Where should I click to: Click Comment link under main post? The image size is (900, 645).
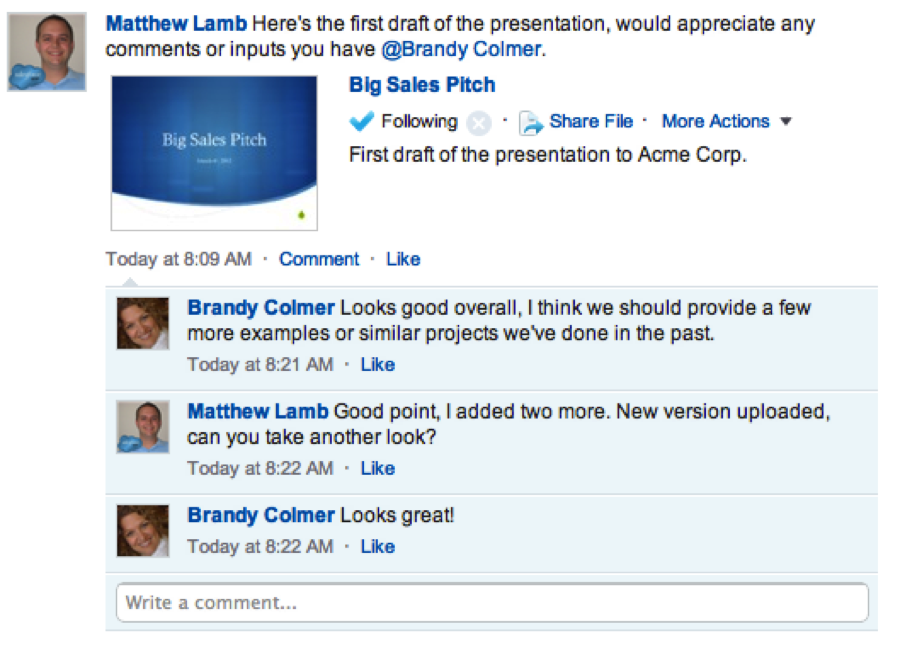[x=319, y=259]
